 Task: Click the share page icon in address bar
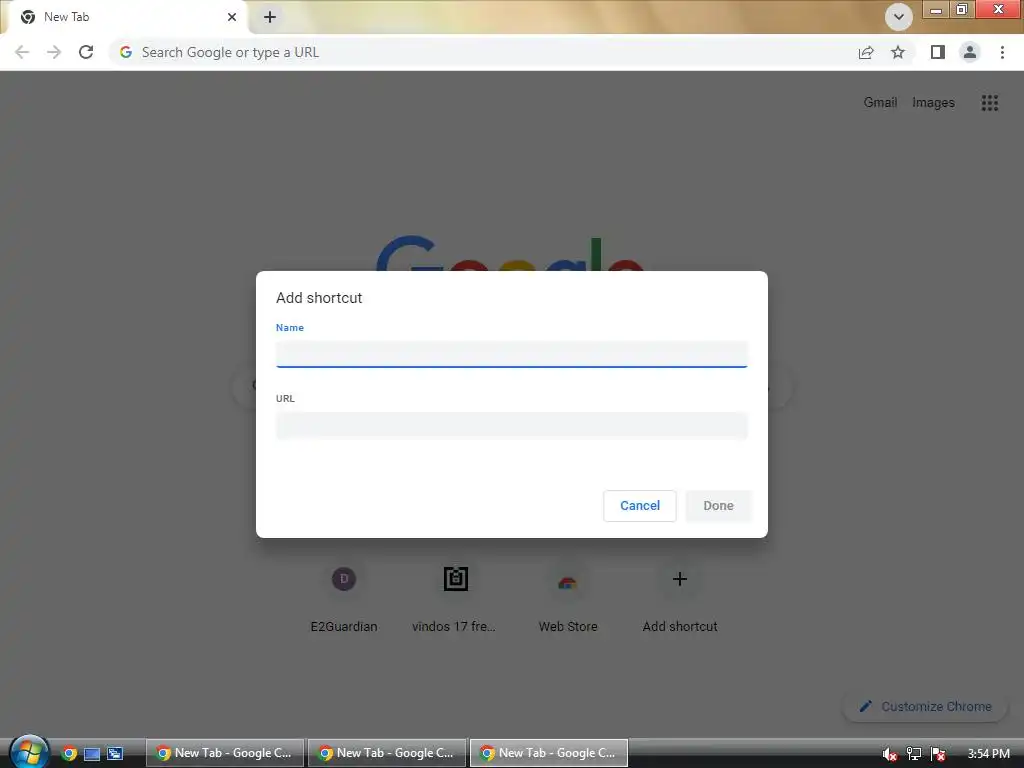(x=866, y=52)
